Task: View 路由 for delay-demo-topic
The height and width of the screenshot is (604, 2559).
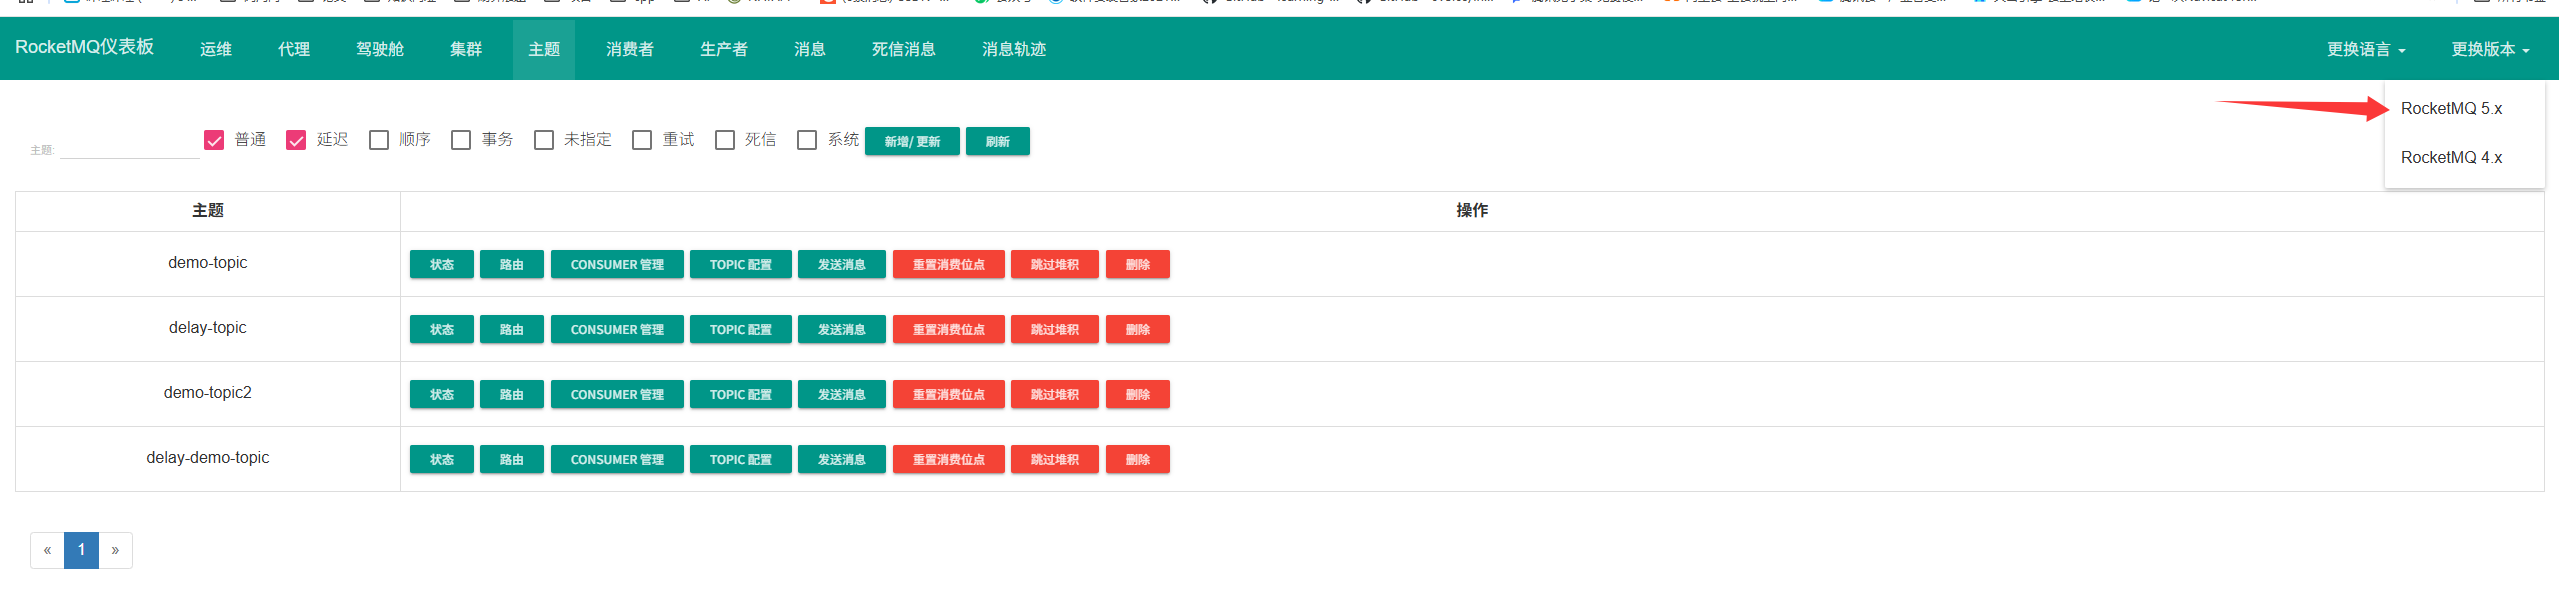Action: (512, 459)
